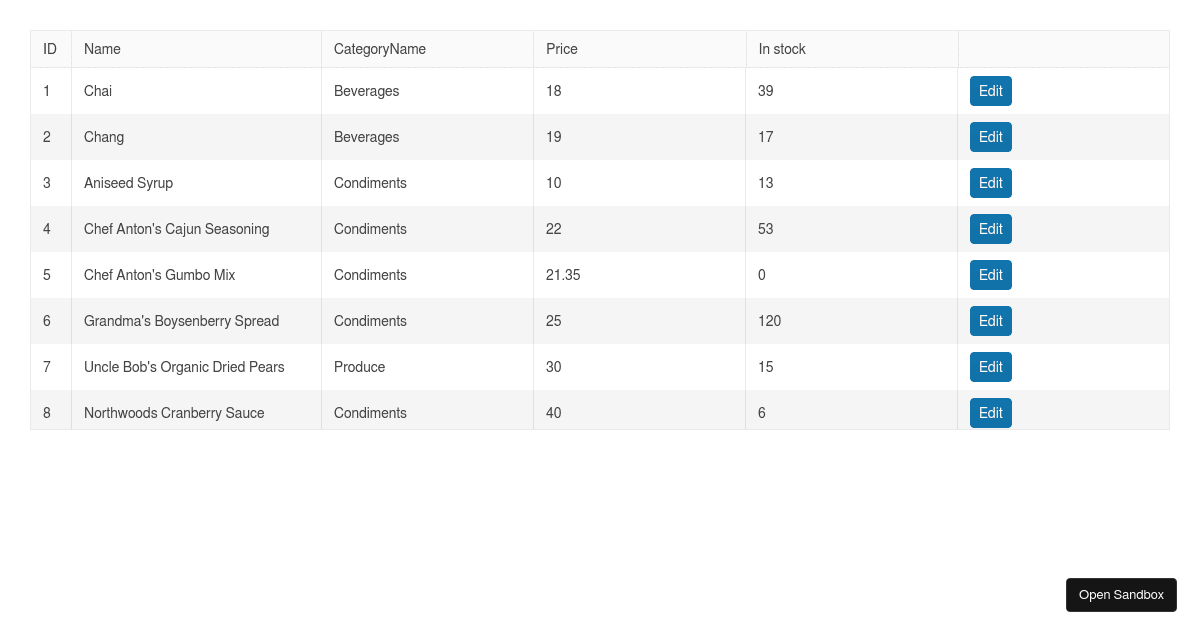This screenshot has height=630, width=1200.
Task: Select the Name column header
Action: (102, 49)
